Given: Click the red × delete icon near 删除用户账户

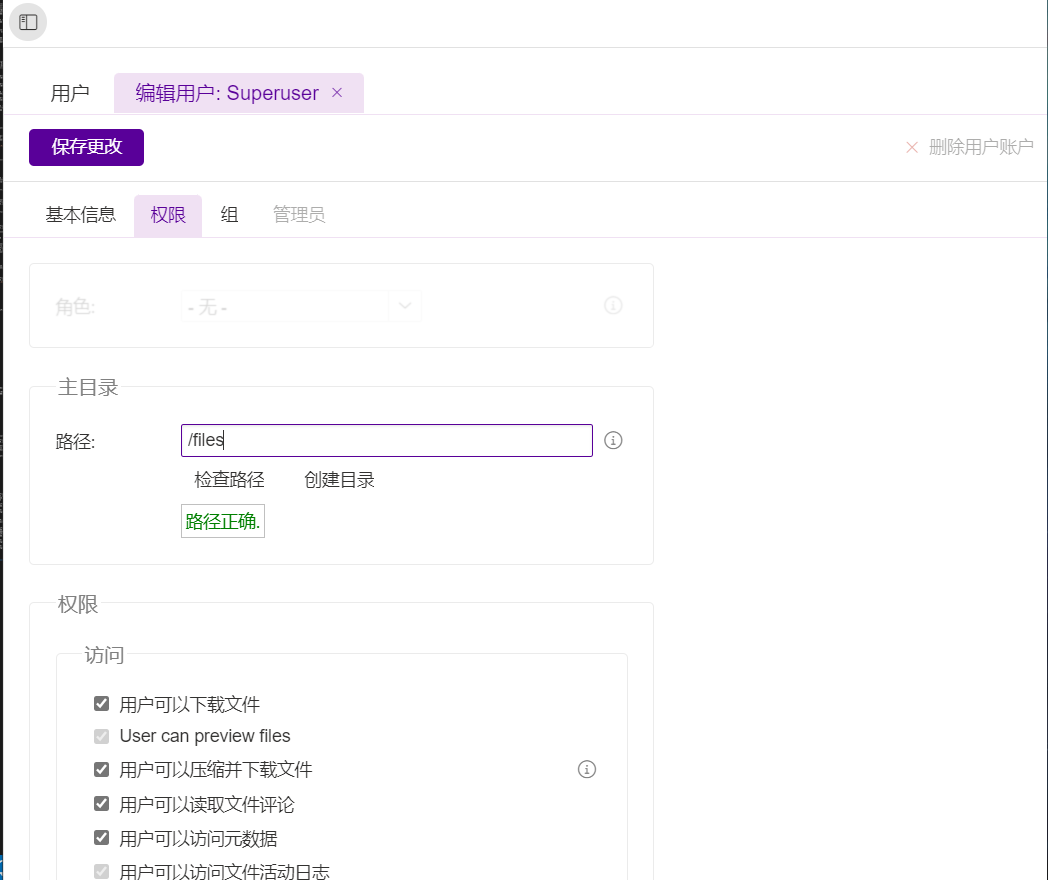Looking at the screenshot, I should (x=911, y=147).
